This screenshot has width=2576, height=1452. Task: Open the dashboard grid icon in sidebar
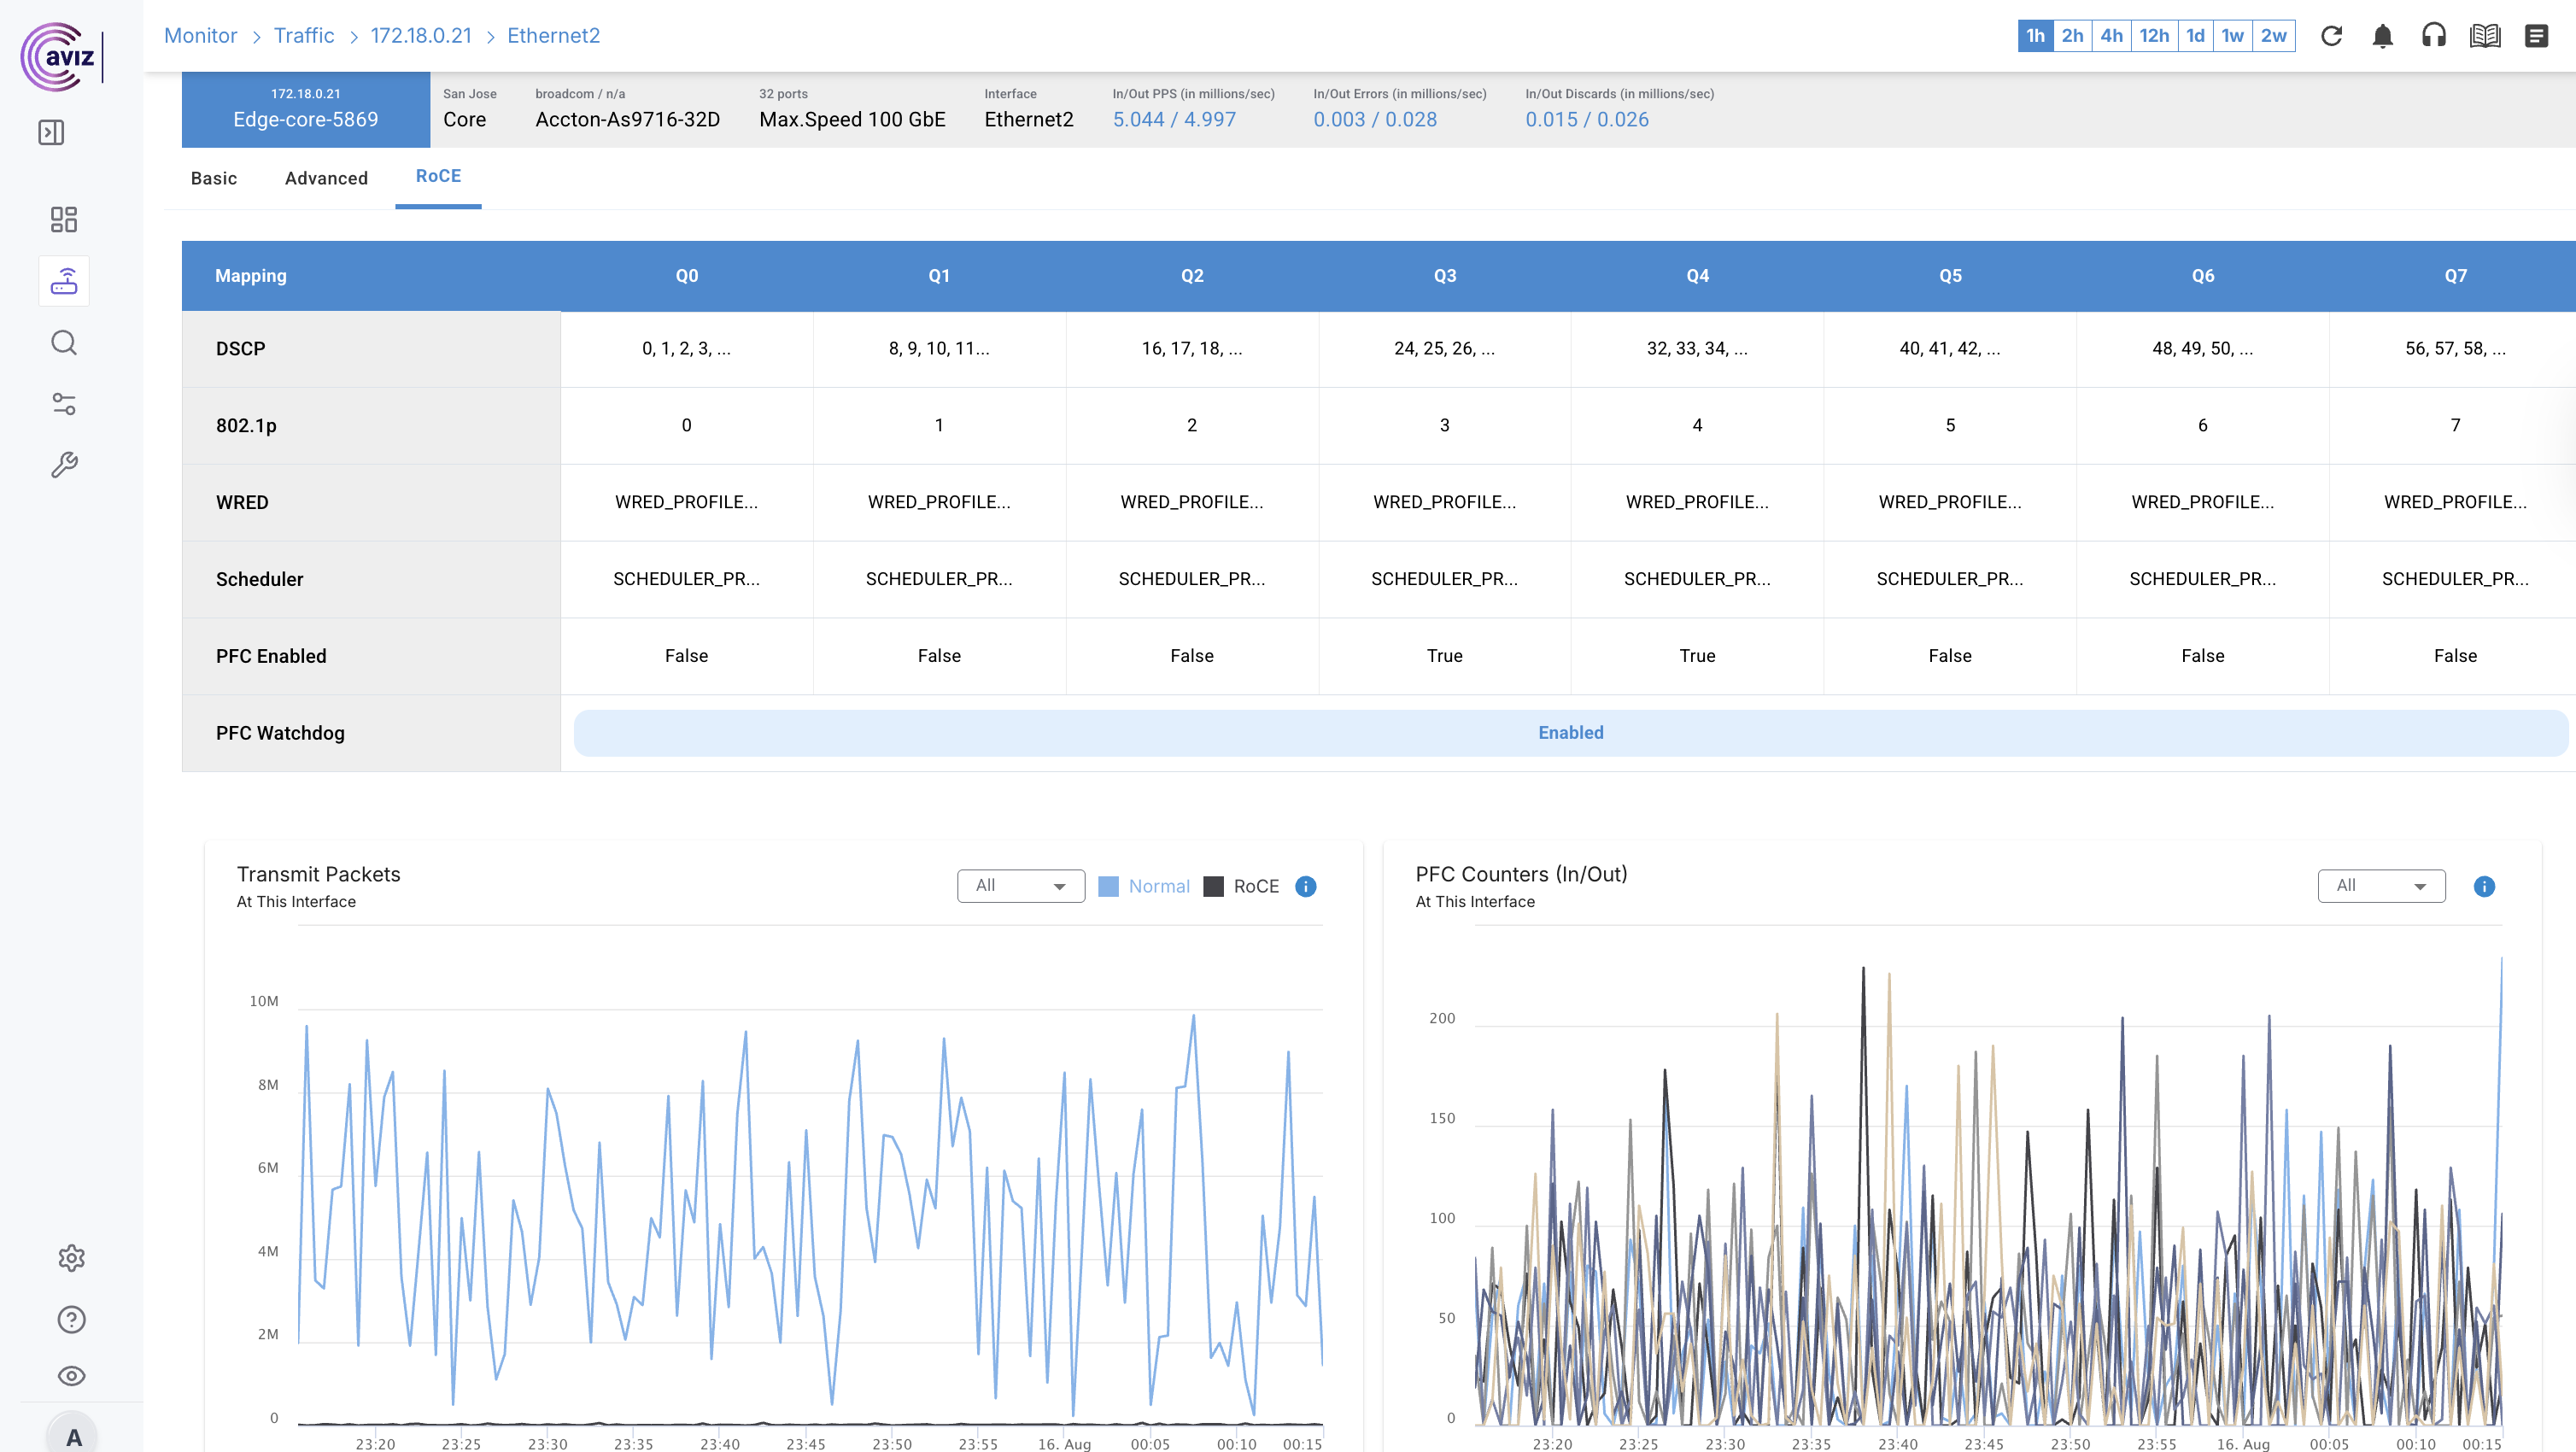click(63, 219)
